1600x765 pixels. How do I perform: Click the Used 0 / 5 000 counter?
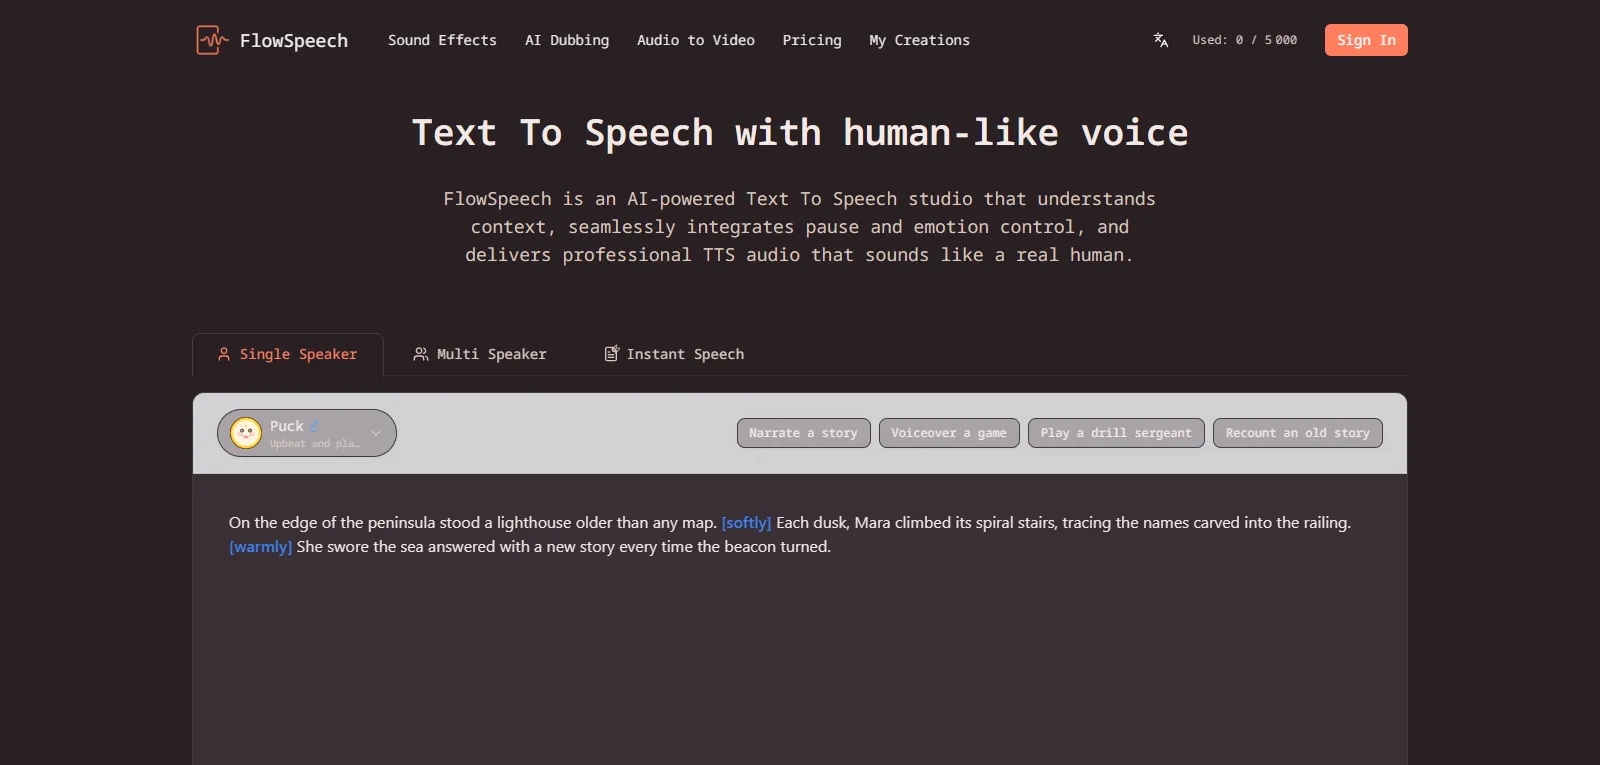click(x=1244, y=40)
